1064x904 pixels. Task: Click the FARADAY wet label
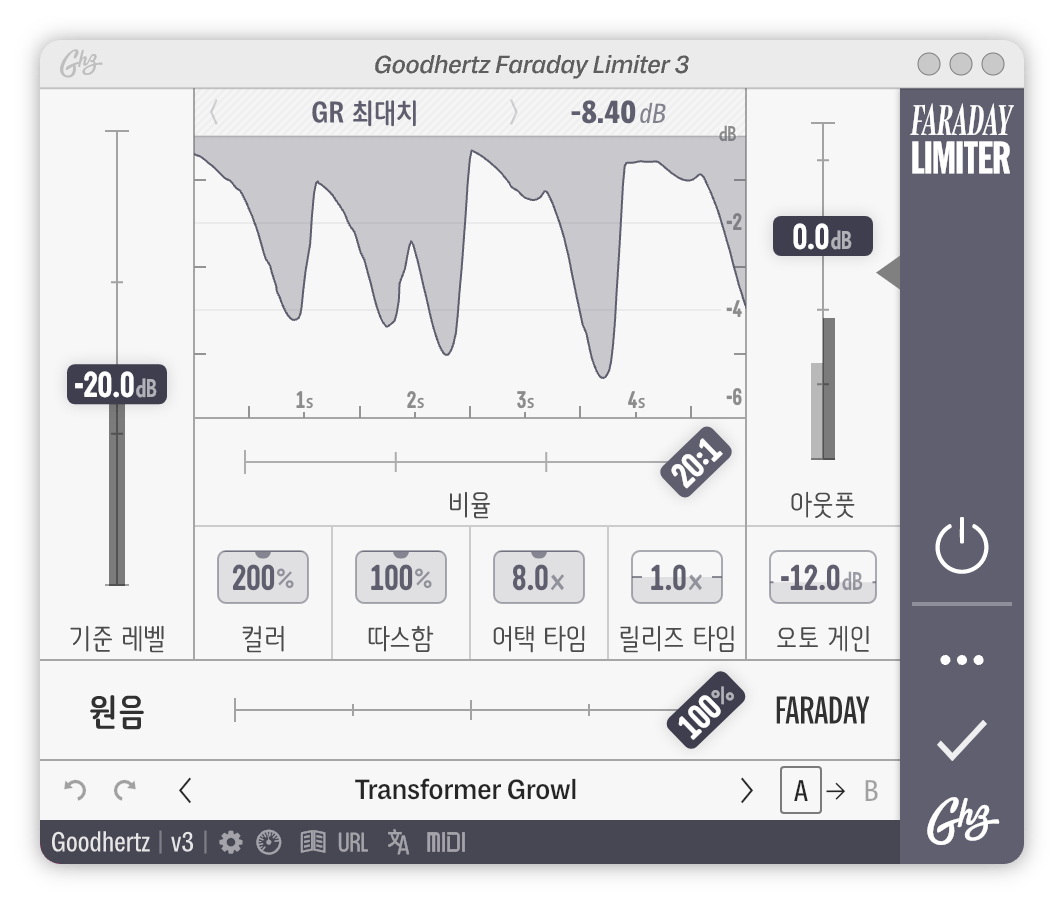tap(822, 711)
